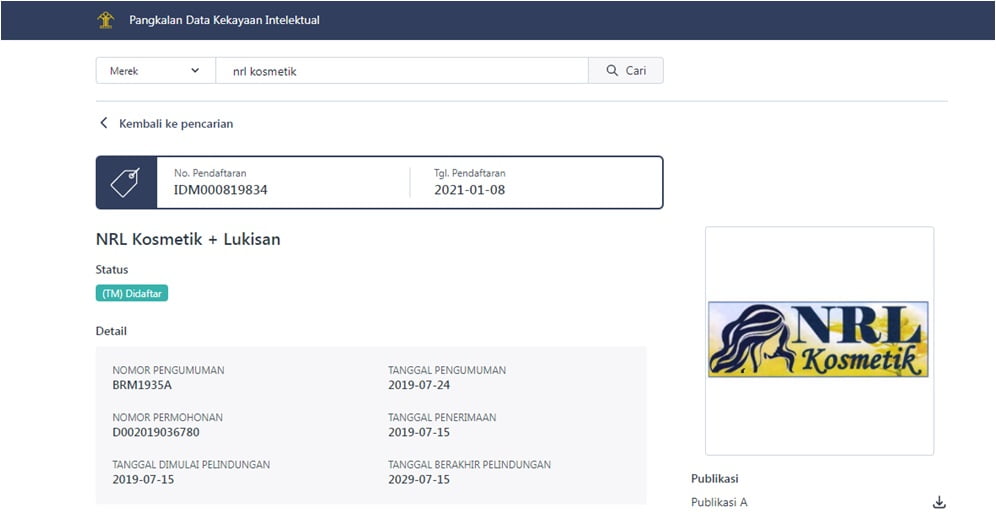Expand the Merek category dropdown

click(156, 71)
